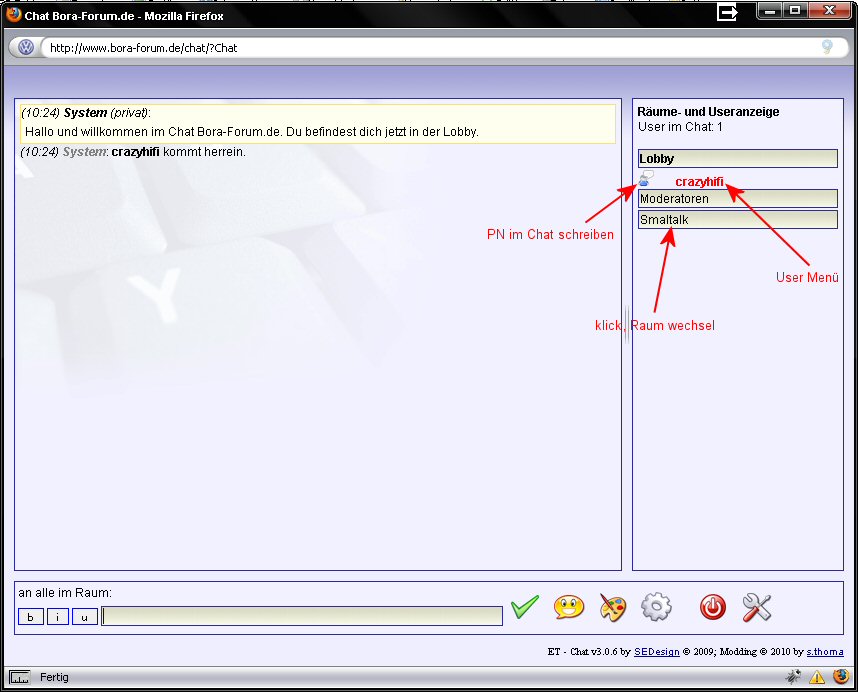
Task: Click the yellow warning triangle in status bar
Action: coord(817,677)
